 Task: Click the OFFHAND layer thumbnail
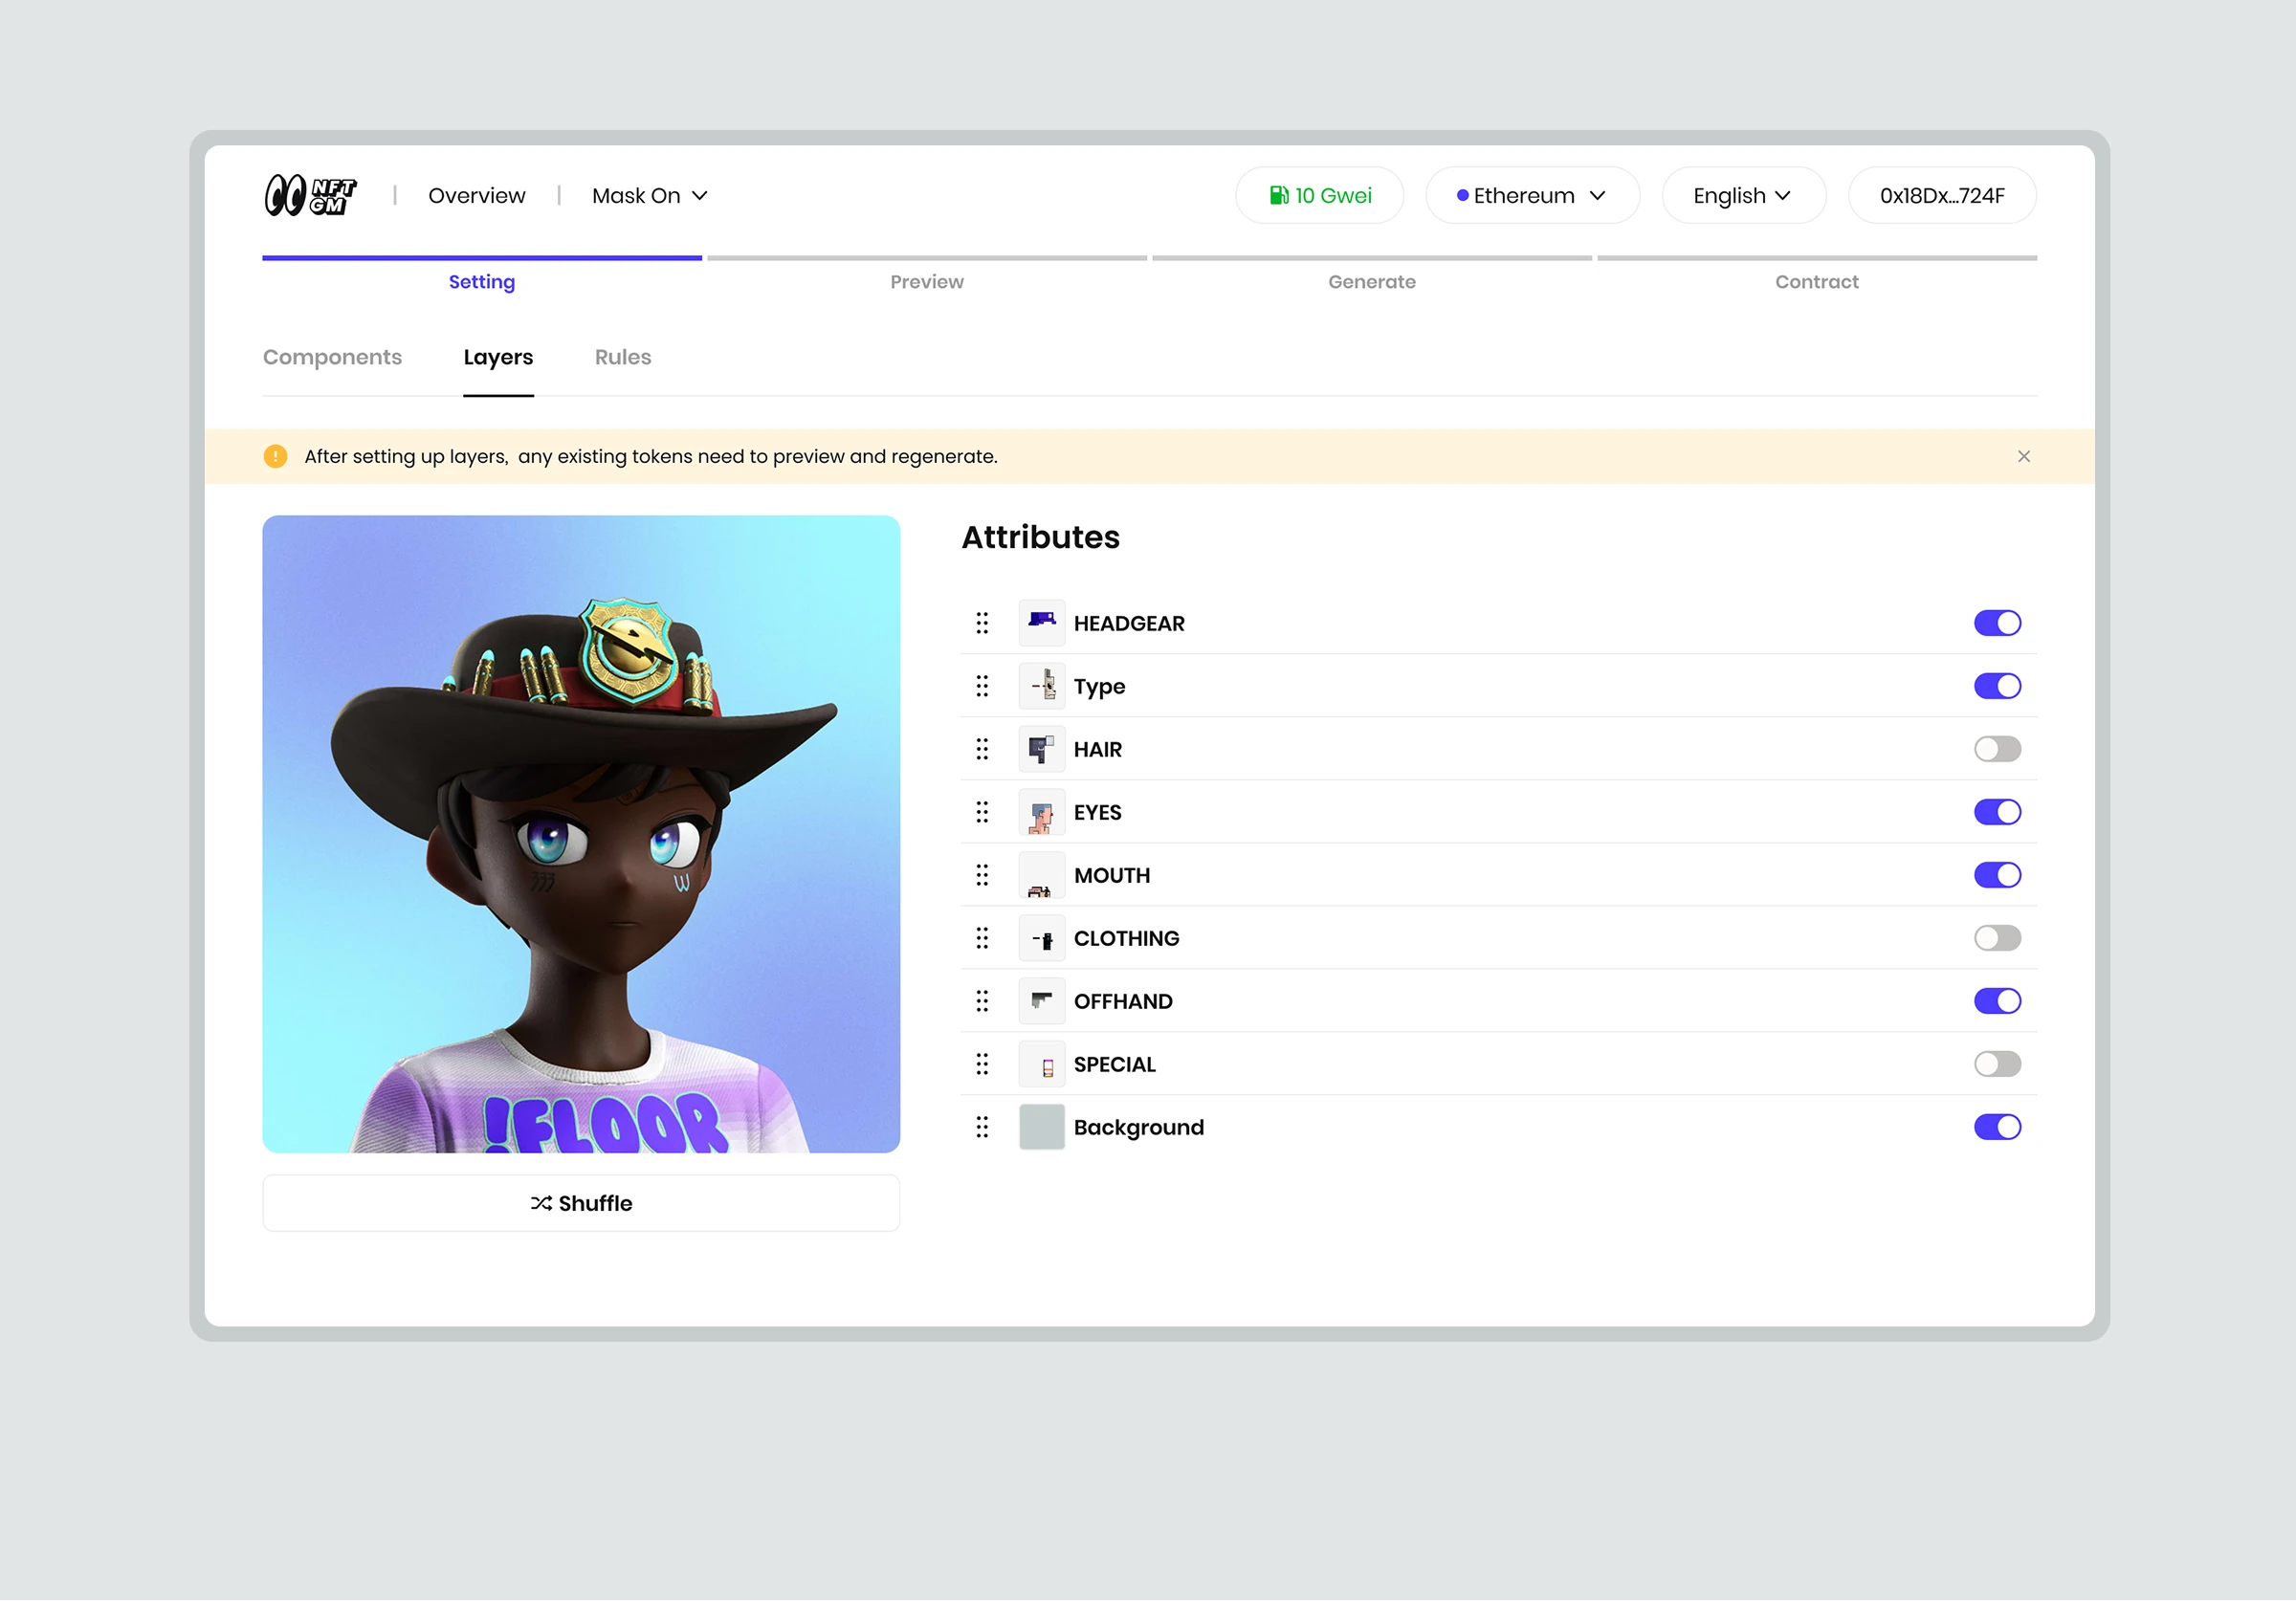(1042, 1001)
